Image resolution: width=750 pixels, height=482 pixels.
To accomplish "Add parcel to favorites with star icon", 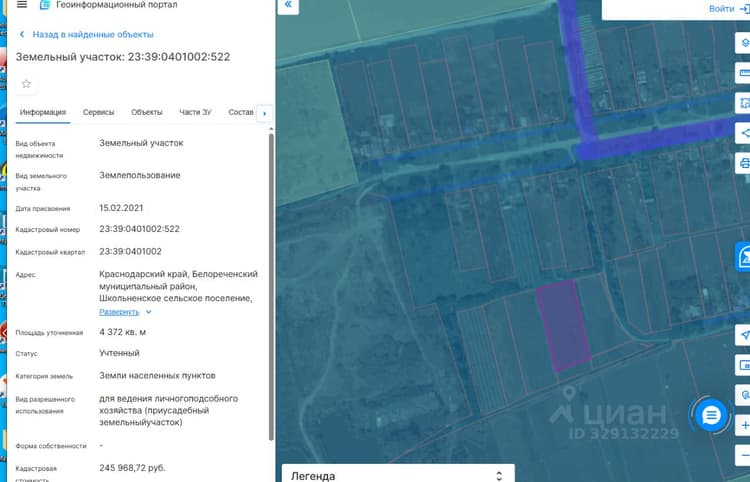I will (26, 84).
